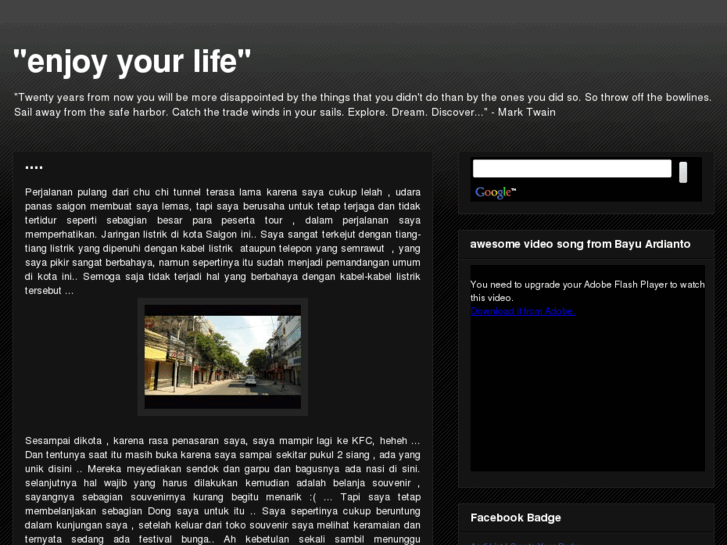The height and width of the screenshot is (545, 727).
Task: Click the search submit button beside the search box
Action: tap(683, 172)
